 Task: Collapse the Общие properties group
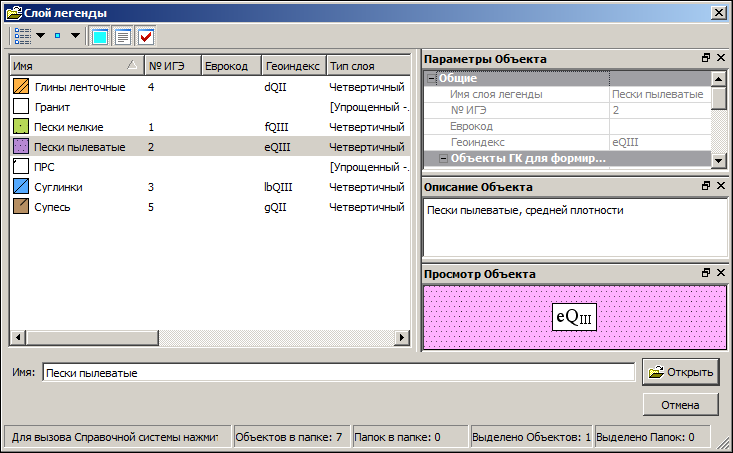click(431, 79)
